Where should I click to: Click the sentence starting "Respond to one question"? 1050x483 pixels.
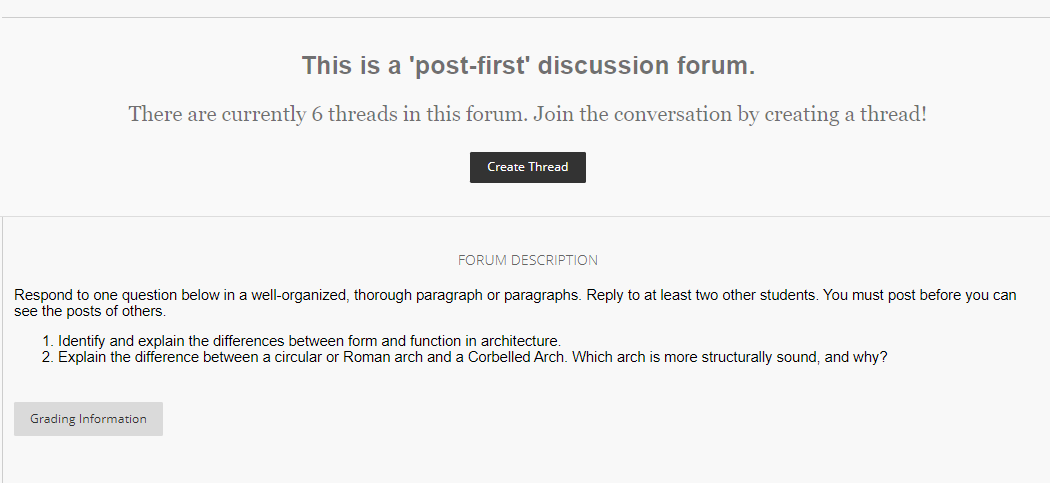click(x=297, y=295)
